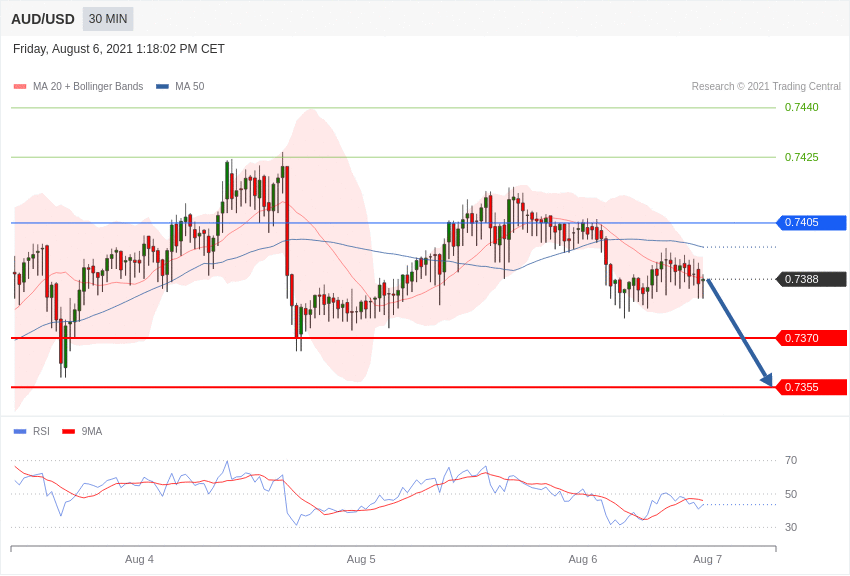Click the RSI 50 level label

click(x=791, y=494)
